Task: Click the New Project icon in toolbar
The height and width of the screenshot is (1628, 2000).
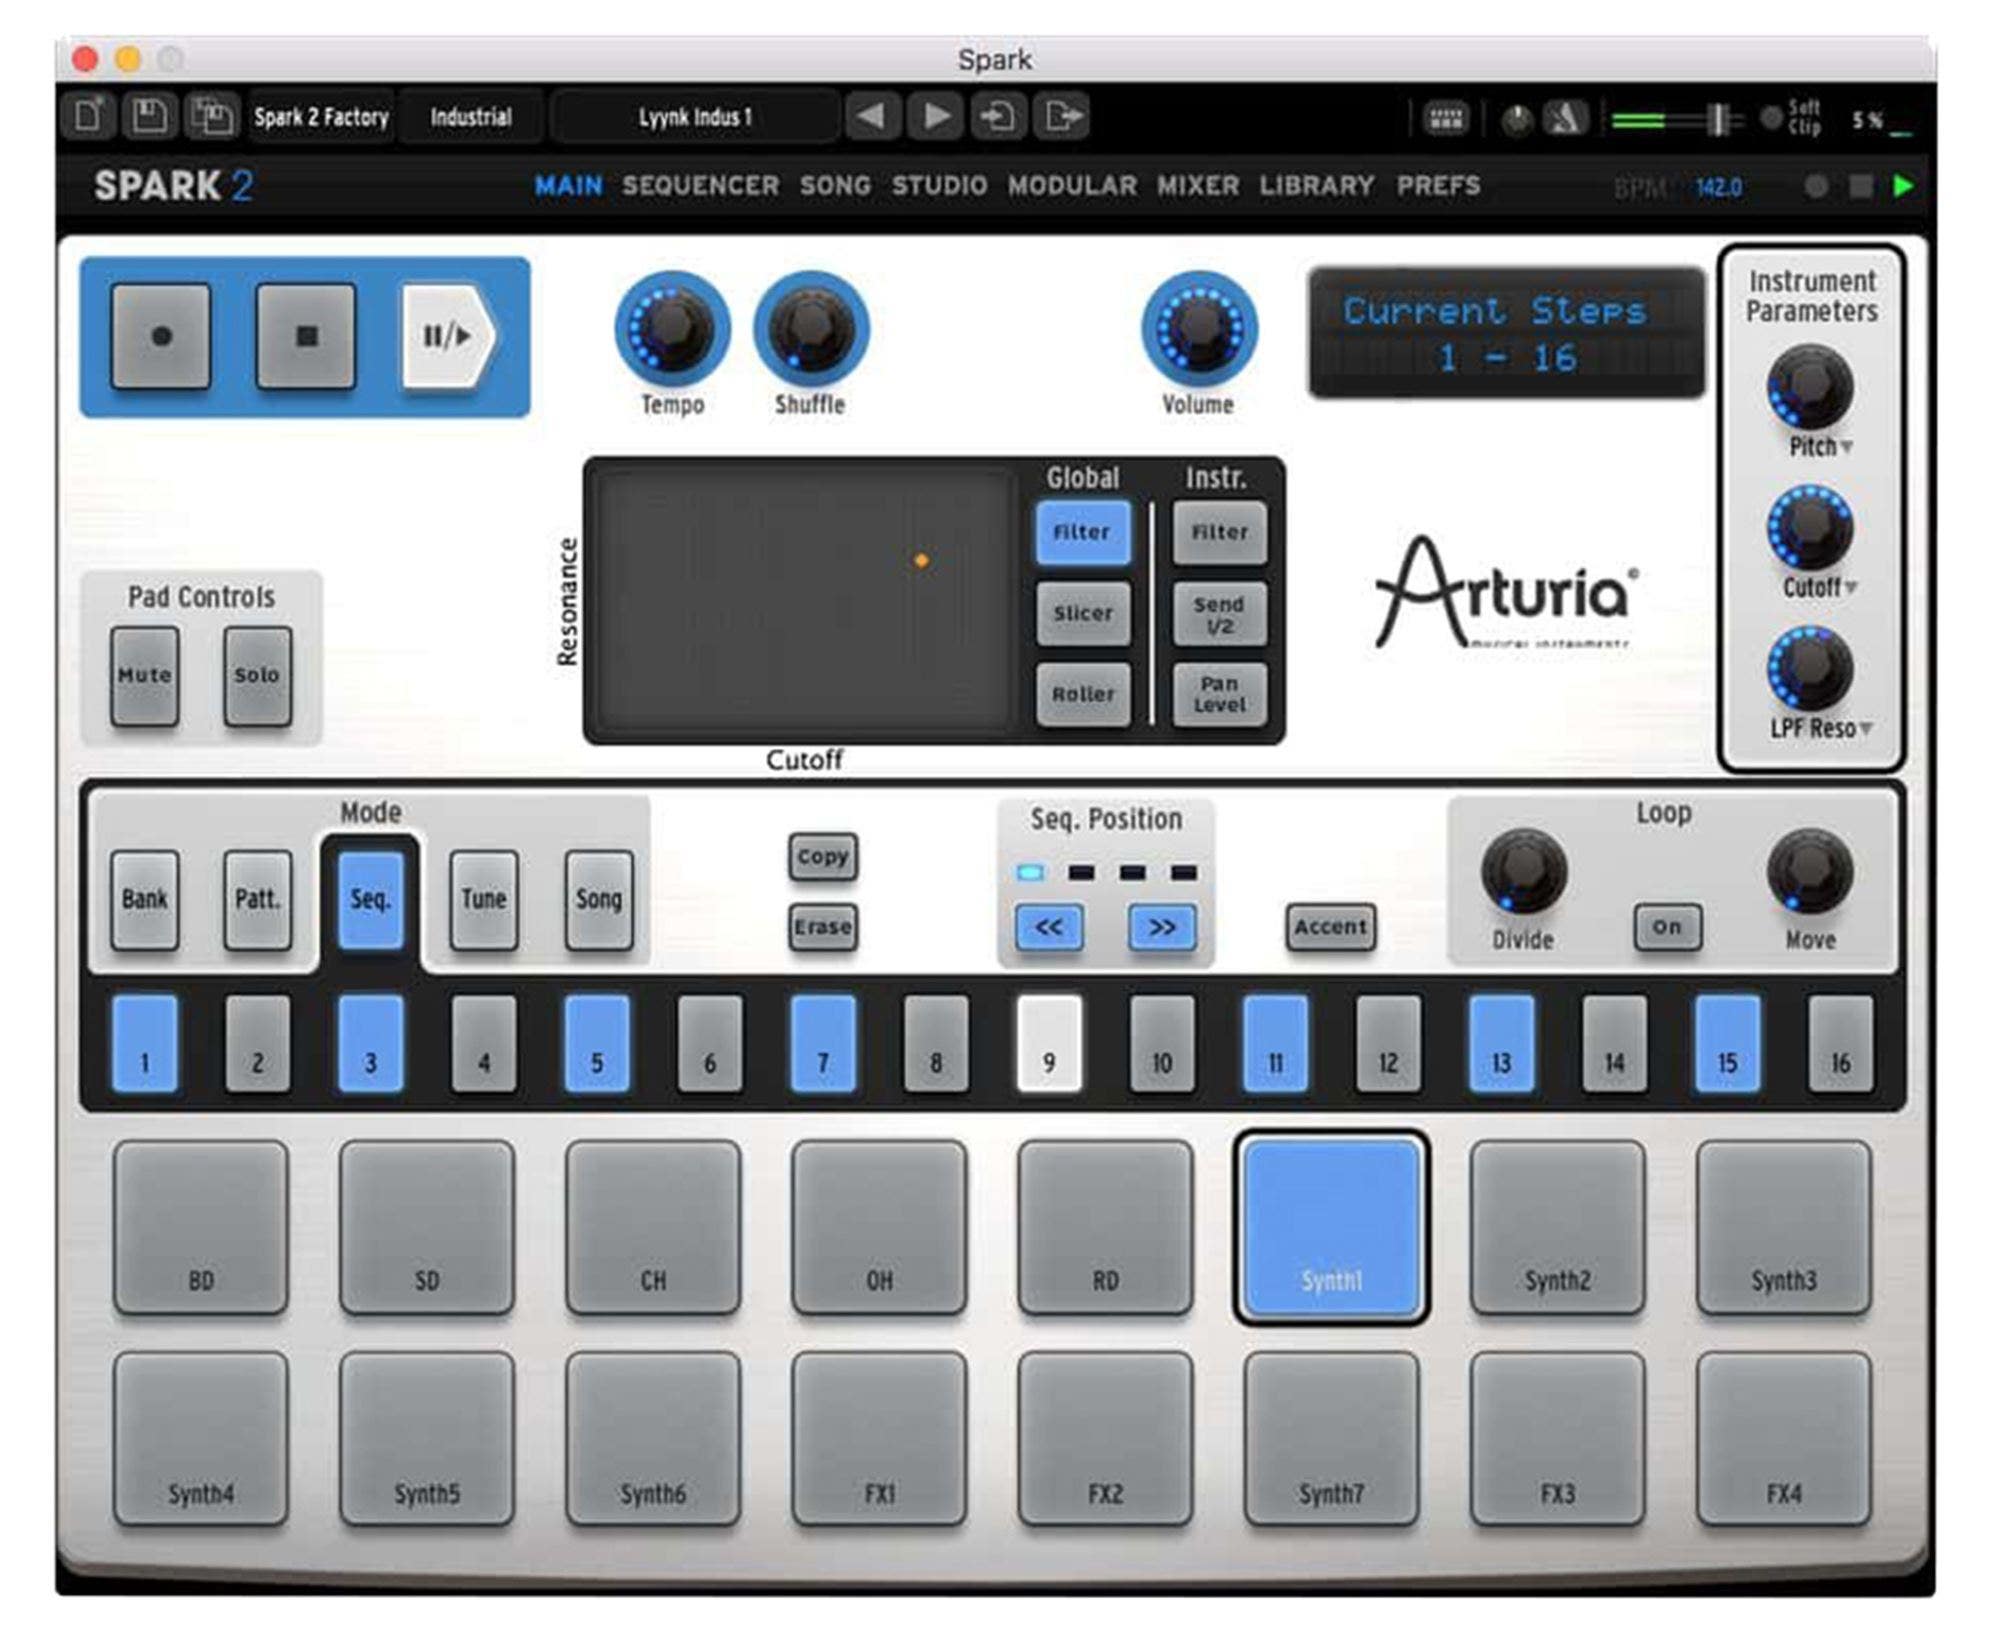Action: (90, 117)
